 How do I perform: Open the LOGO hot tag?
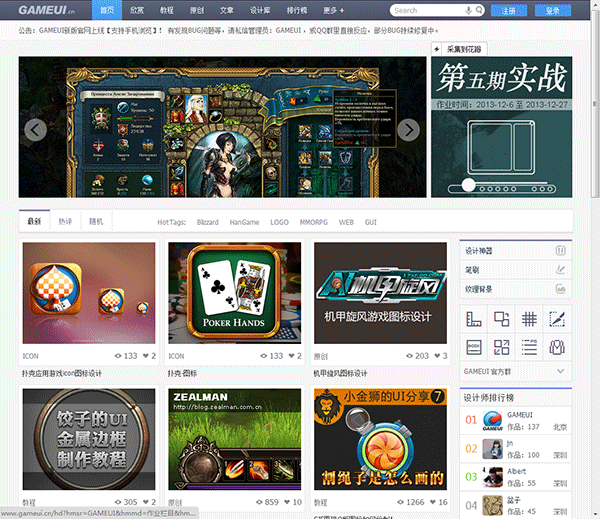(279, 222)
